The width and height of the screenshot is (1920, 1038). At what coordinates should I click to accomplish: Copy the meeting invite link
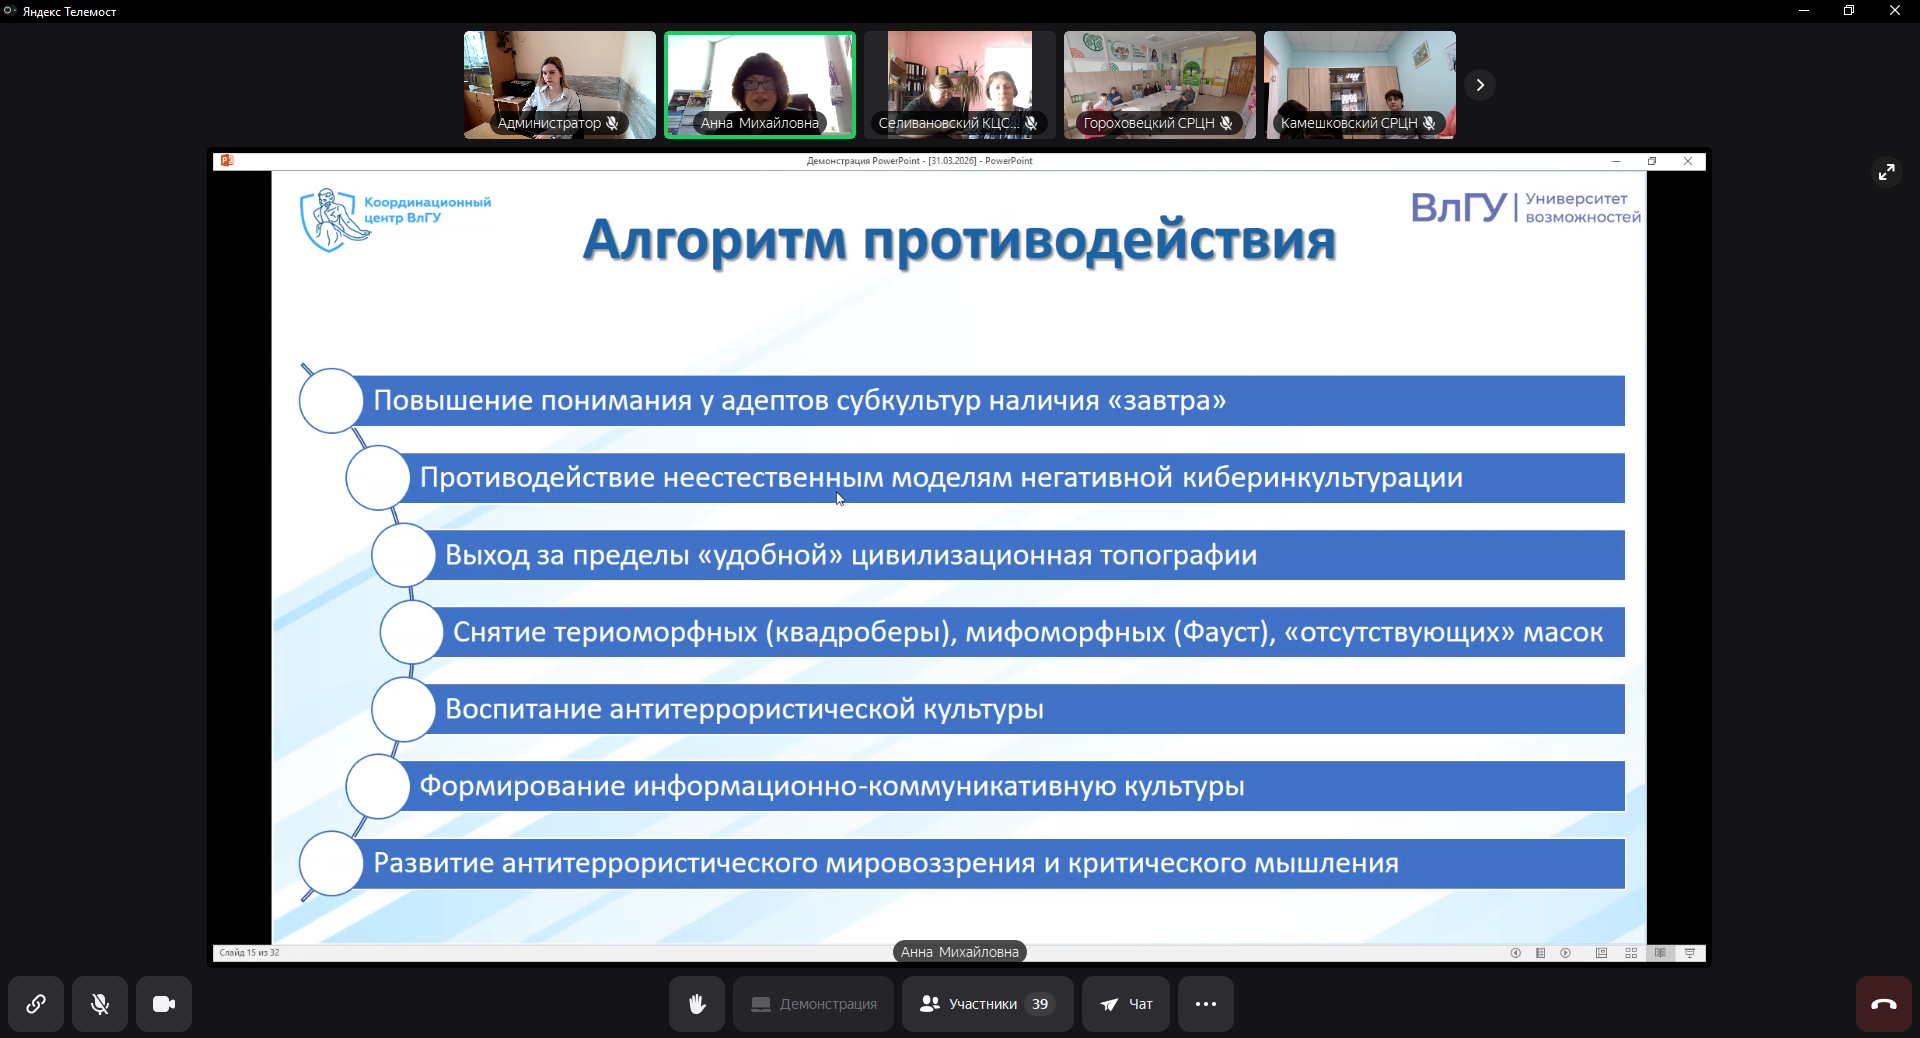(36, 1004)
